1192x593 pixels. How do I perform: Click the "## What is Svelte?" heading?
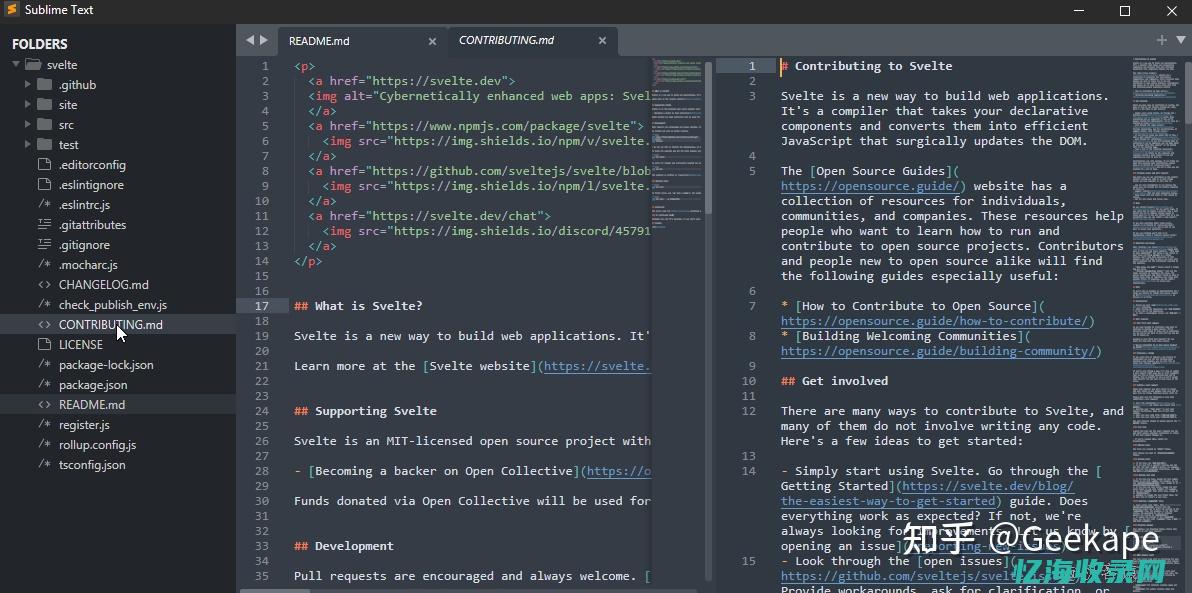(x=358, y=306)
